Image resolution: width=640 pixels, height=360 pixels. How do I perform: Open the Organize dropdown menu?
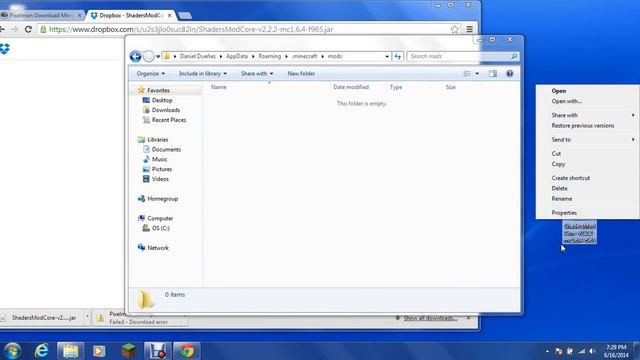(151, 73)
